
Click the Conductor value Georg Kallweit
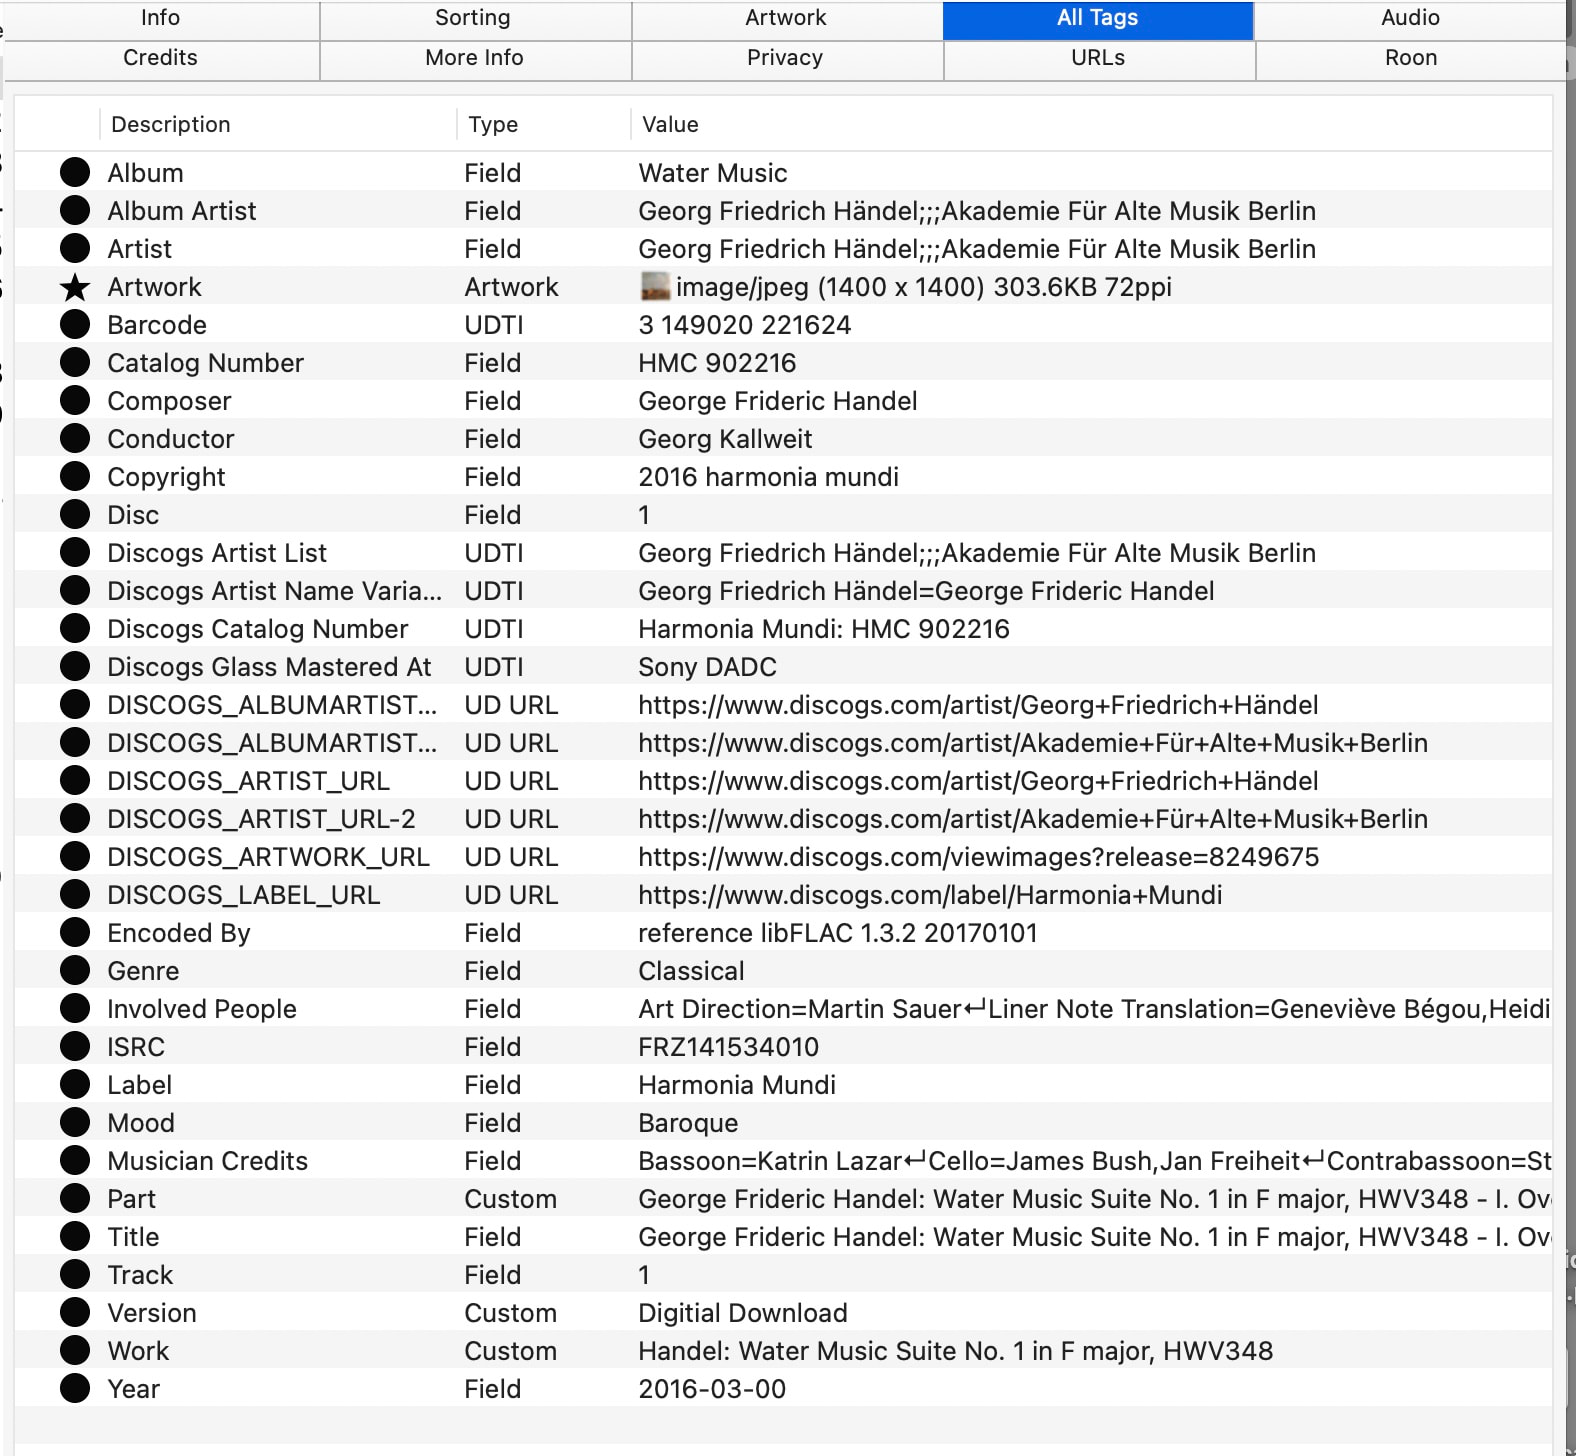pyautogui.click(x=725, y=439)
